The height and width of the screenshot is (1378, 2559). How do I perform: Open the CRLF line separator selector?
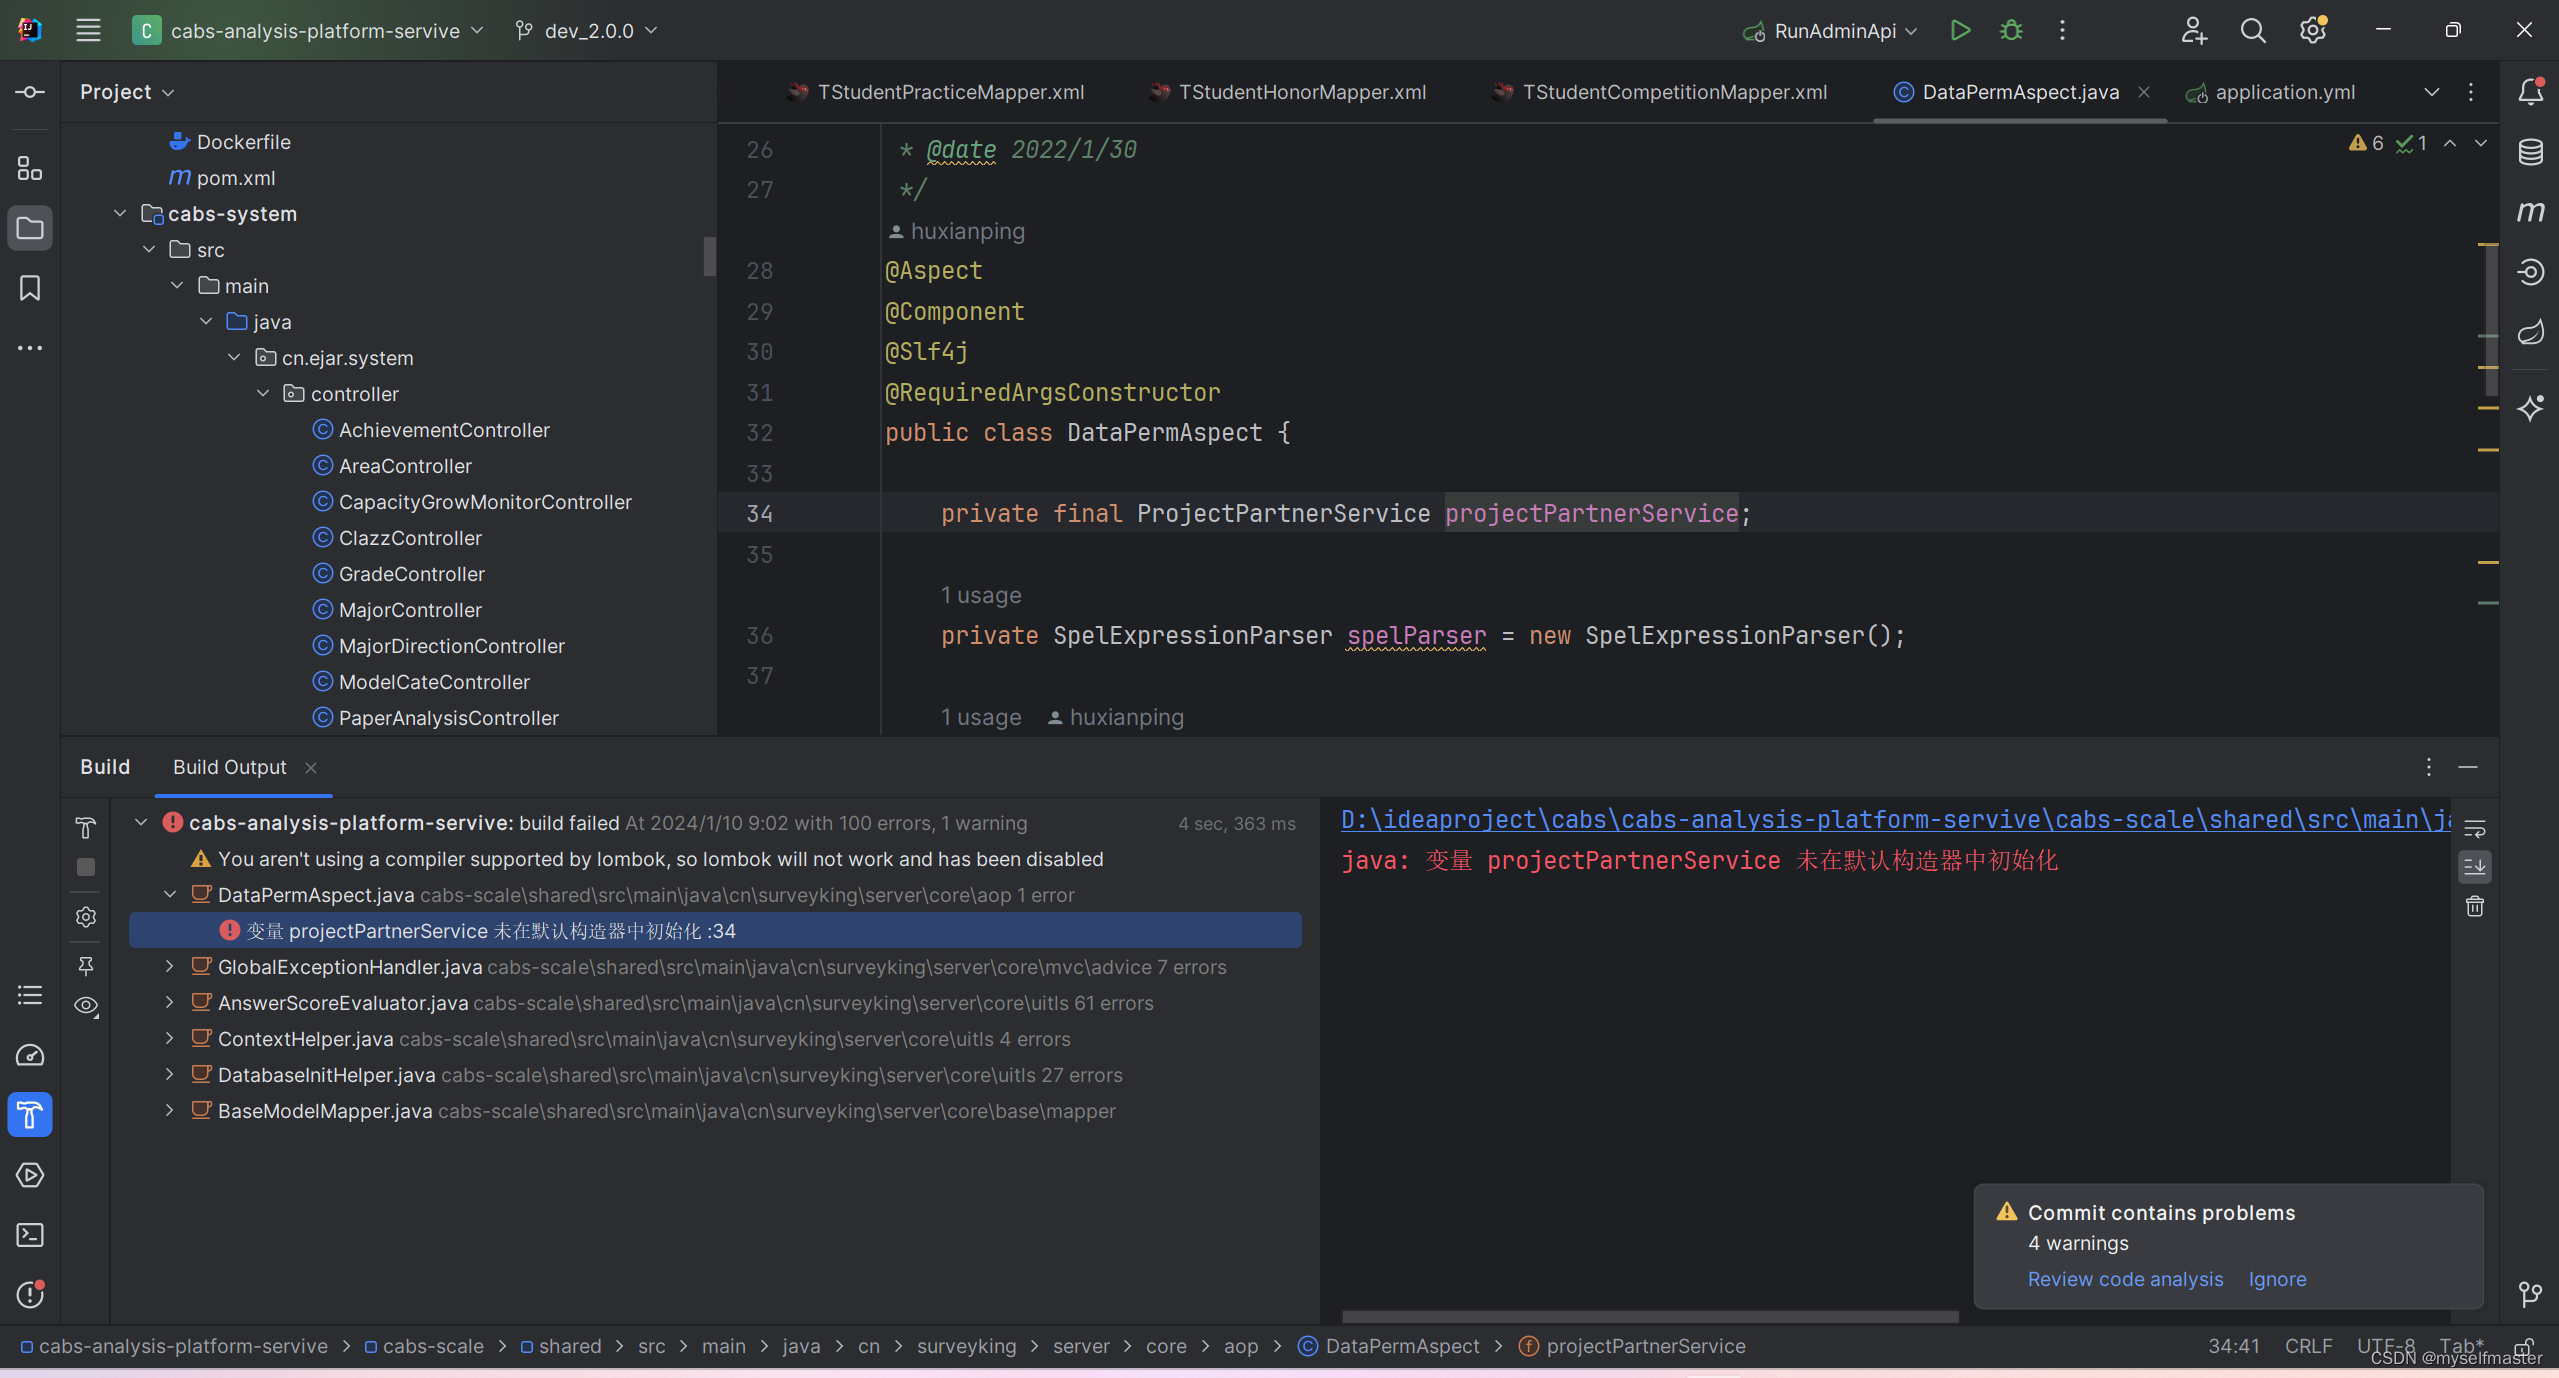(2308, 1346)
